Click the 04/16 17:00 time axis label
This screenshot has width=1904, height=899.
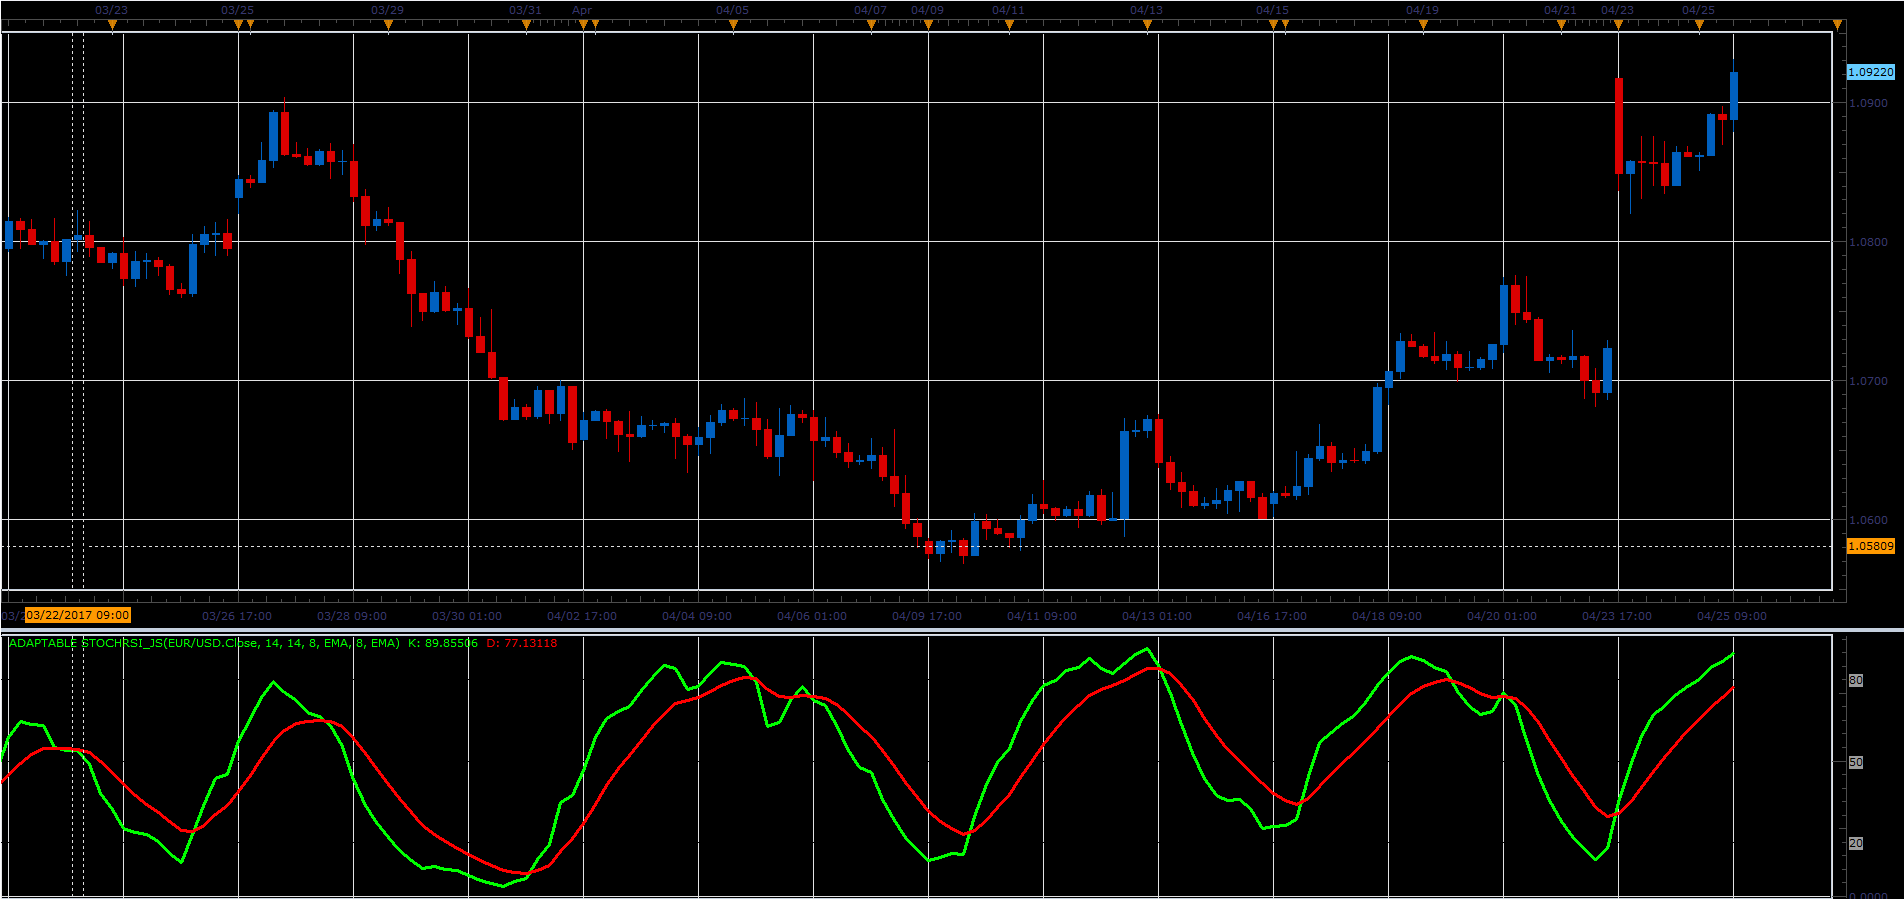[1272, 616]
